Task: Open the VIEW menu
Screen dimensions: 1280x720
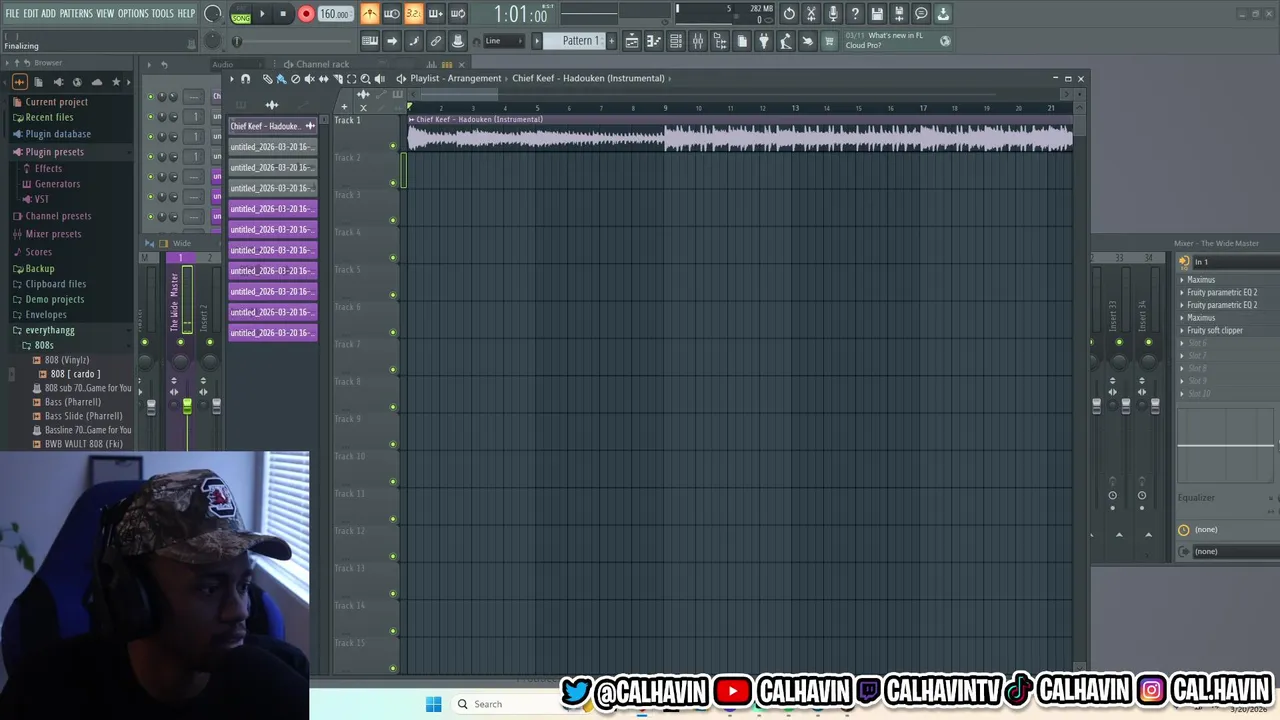Action: coord(105,14)
